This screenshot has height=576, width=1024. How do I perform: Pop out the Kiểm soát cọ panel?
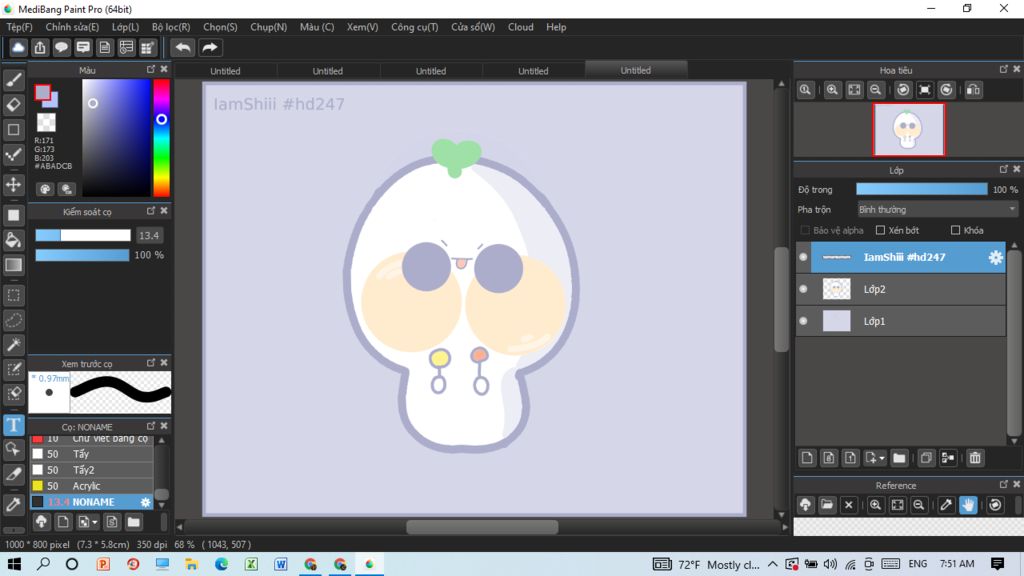pyautogui.click(x=151, y=211)
